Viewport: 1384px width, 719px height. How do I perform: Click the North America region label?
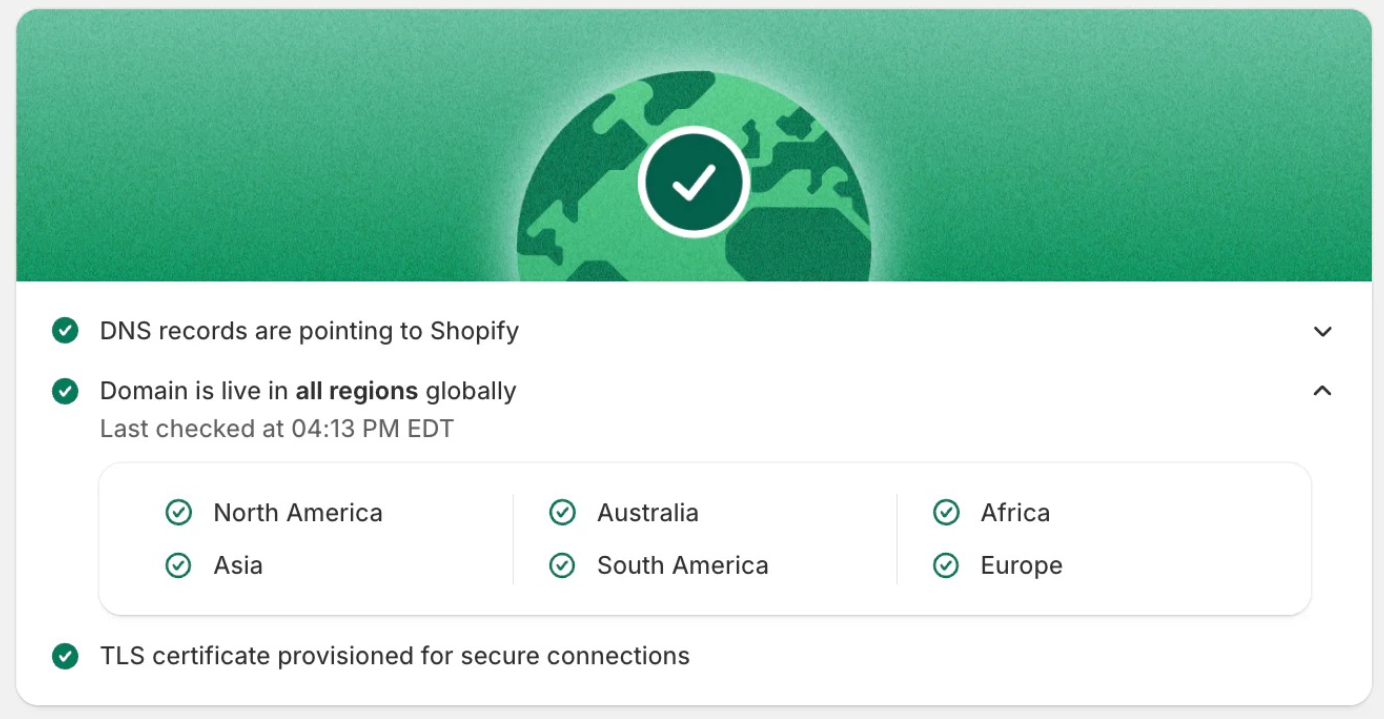[x=298, y=513]
